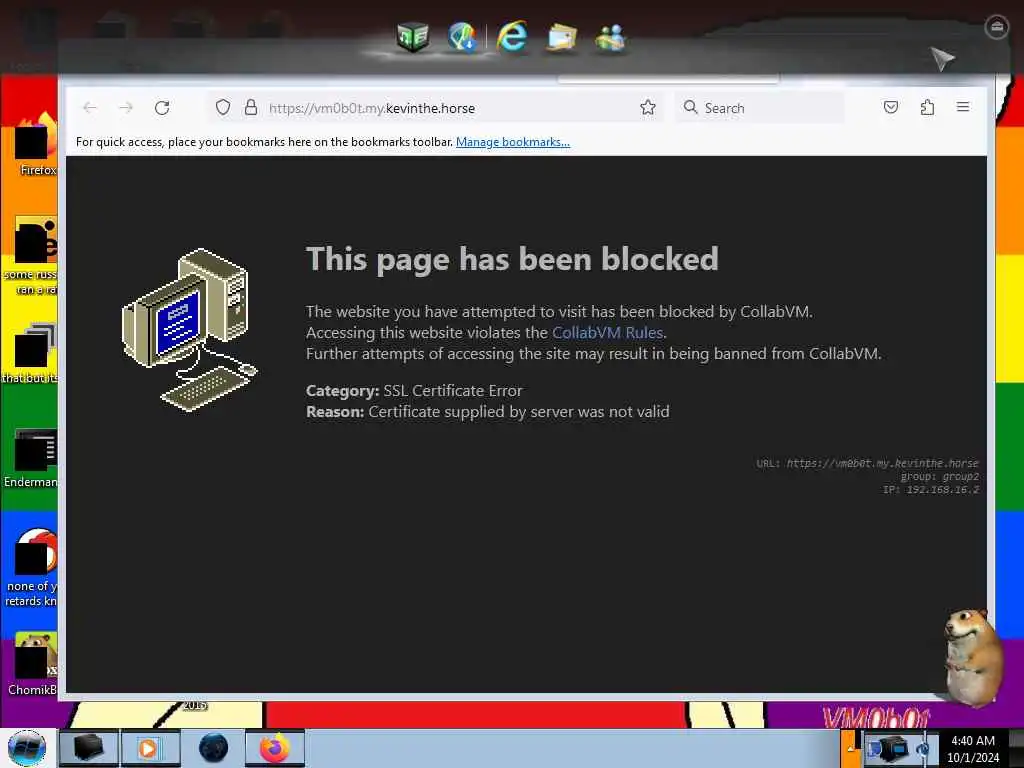The image size is (1024, 768).
Task: Open the Windows Start orb
Action: 27,748
